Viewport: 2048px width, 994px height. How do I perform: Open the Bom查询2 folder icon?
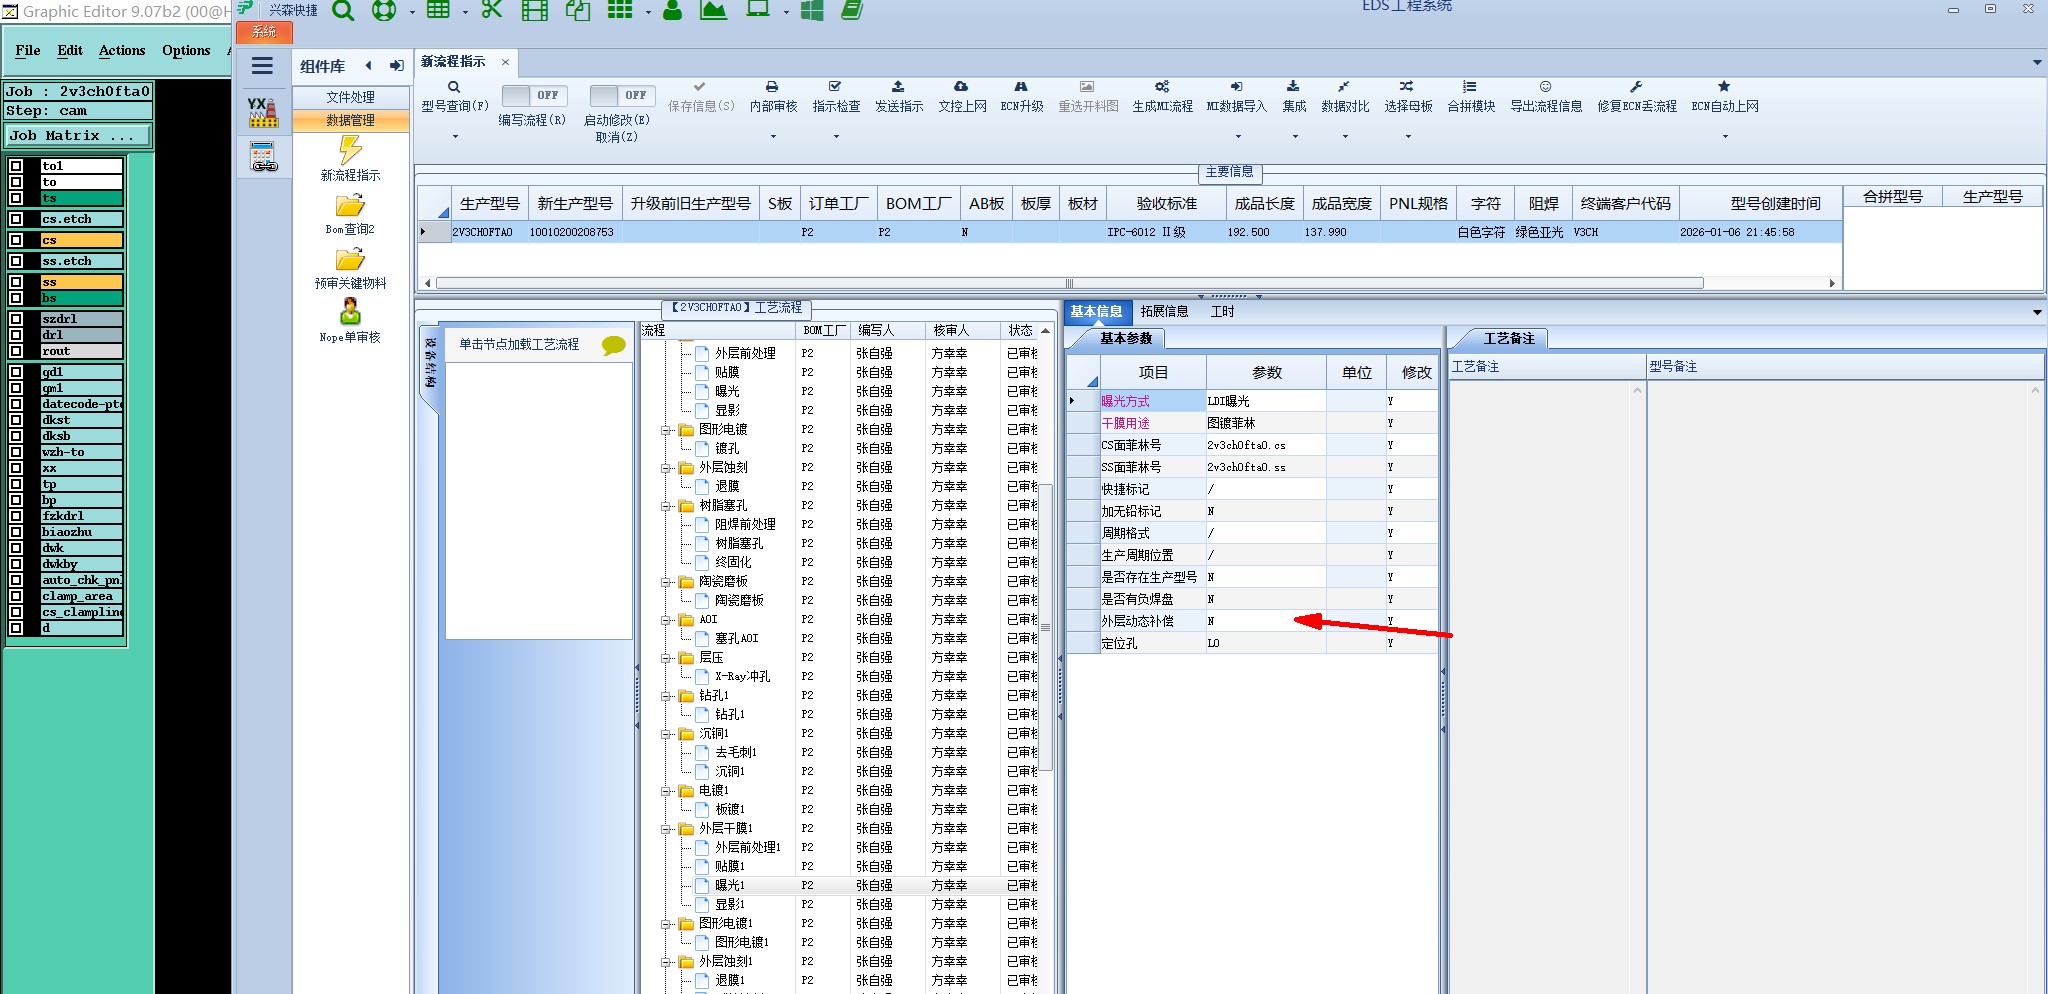tap(350, 206)
